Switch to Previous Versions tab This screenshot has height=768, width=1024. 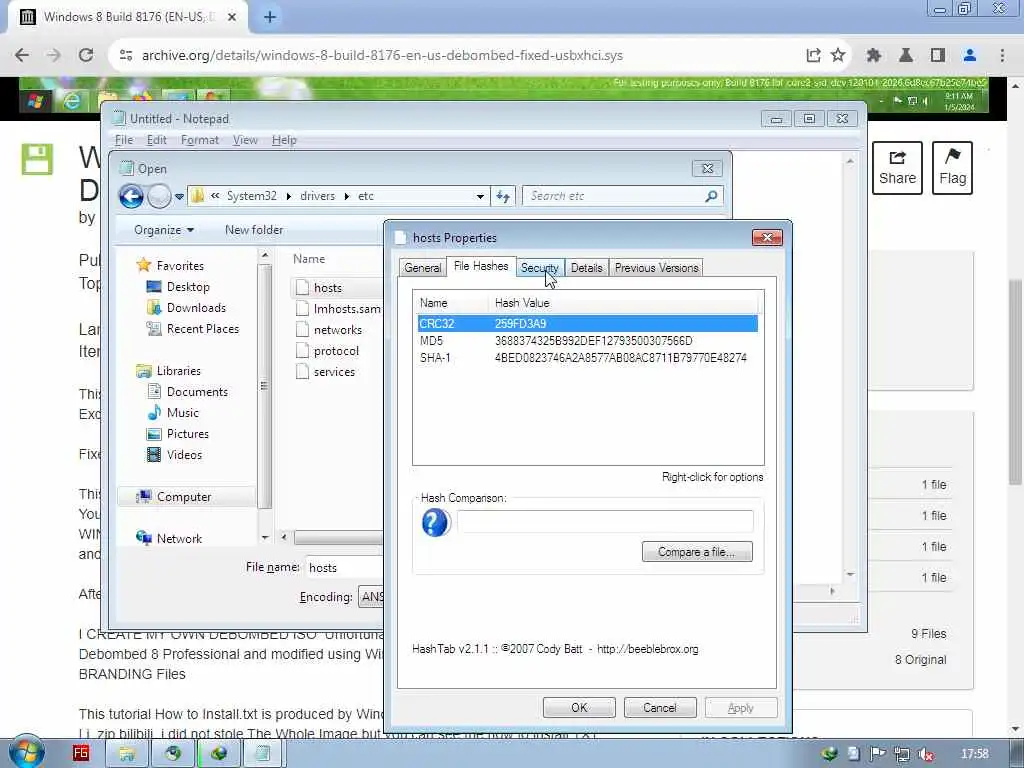point(656,268)
